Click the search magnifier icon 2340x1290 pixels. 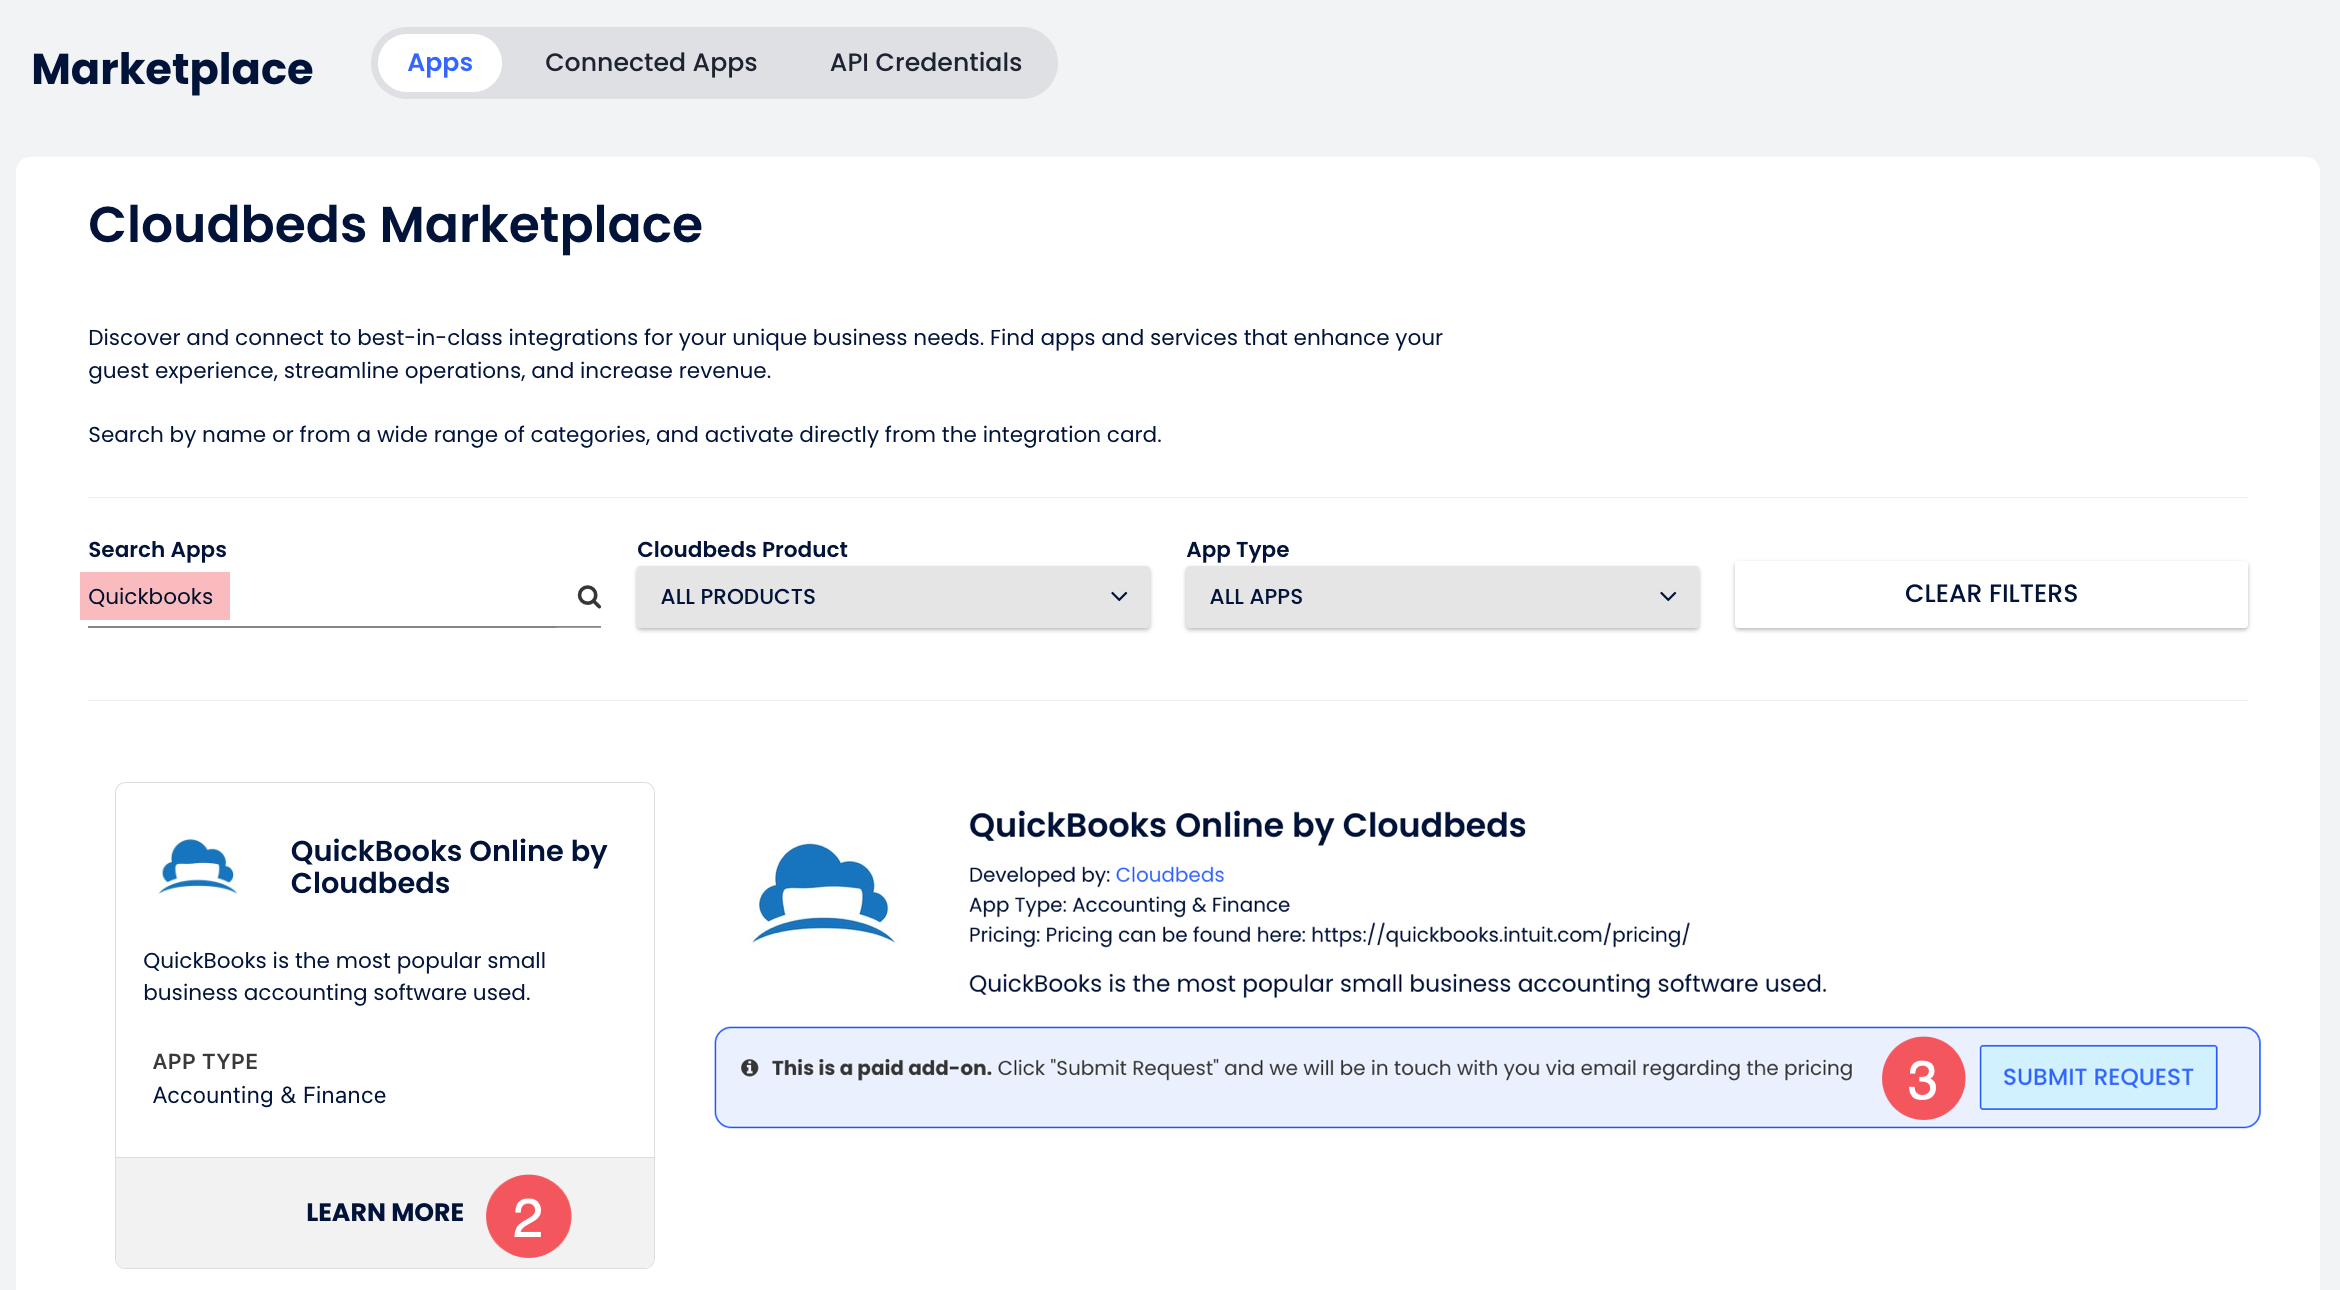[589, 597]
